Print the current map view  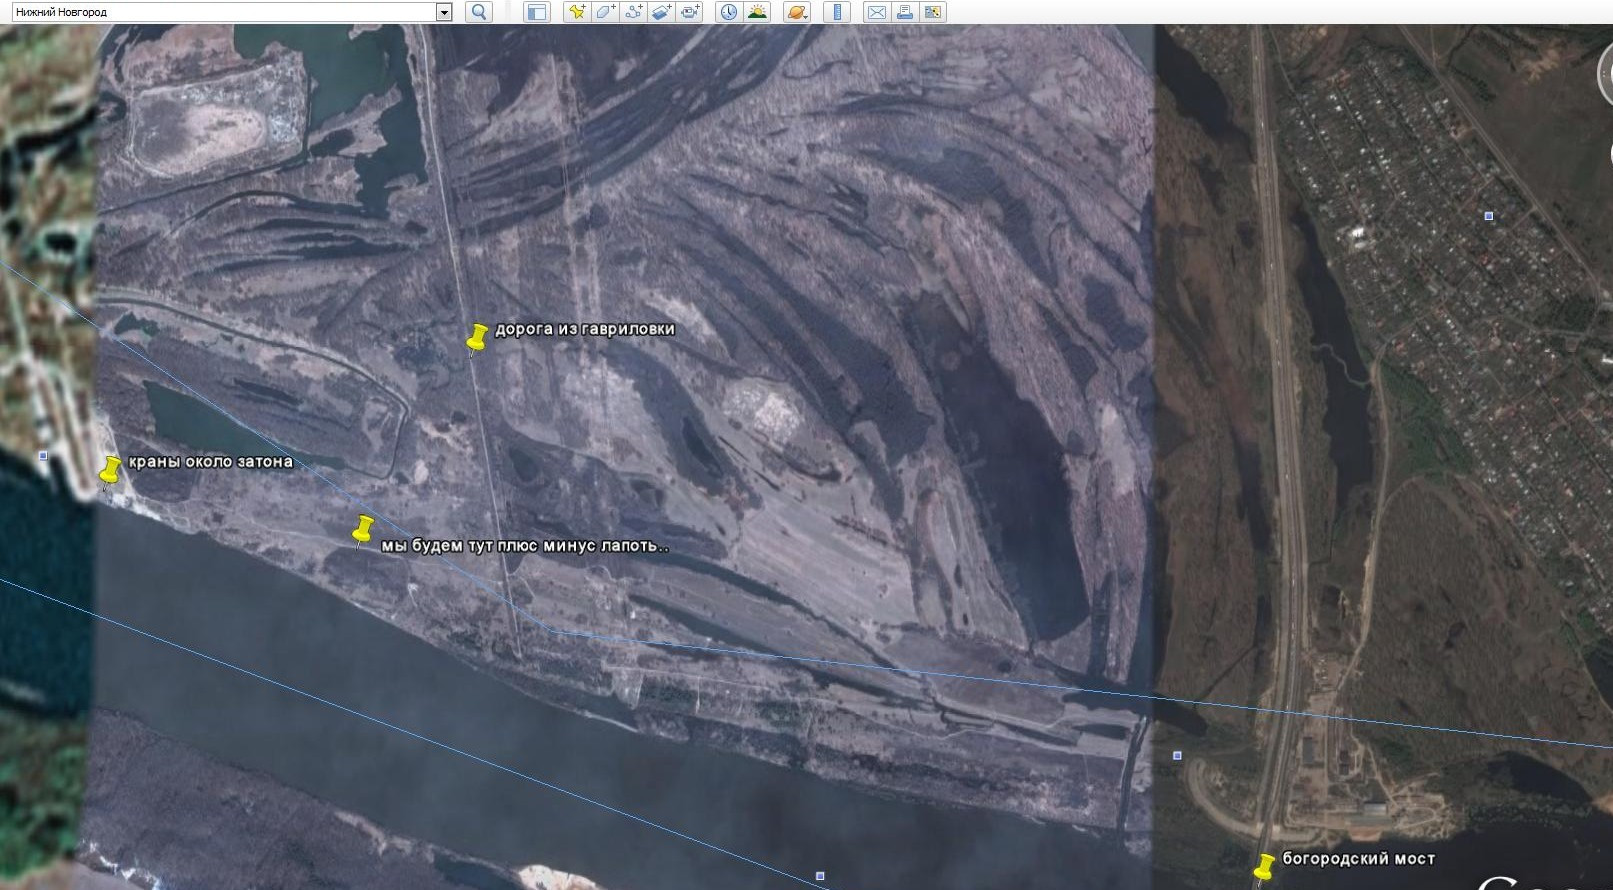(x=905, y=12)
